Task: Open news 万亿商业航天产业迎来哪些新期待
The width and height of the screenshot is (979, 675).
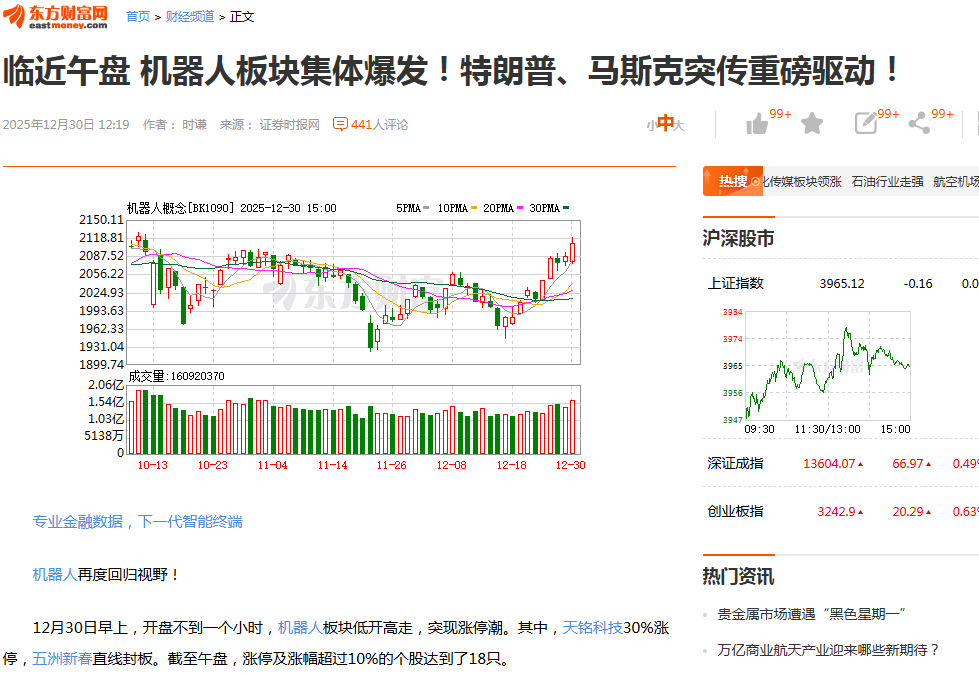Action: pyautogui.click(x=829, y=650)
